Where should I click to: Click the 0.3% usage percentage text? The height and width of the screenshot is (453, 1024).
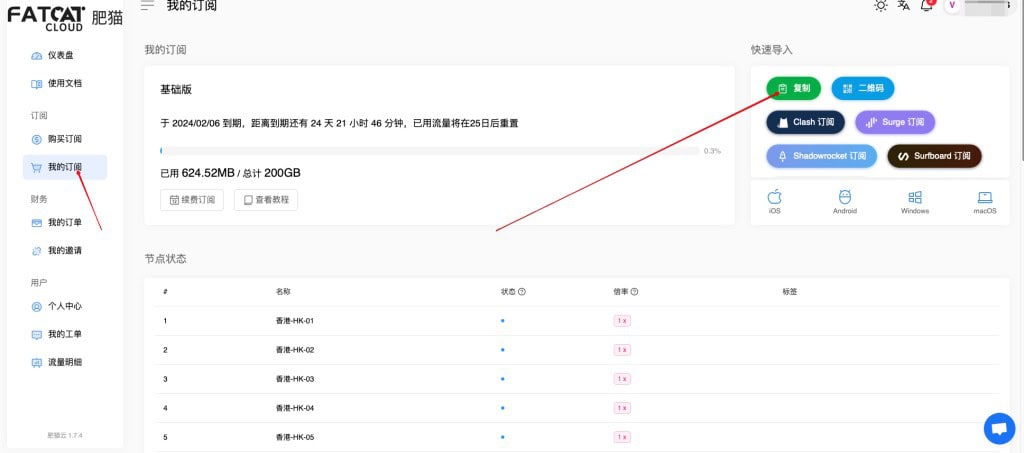tap(712, 151)
